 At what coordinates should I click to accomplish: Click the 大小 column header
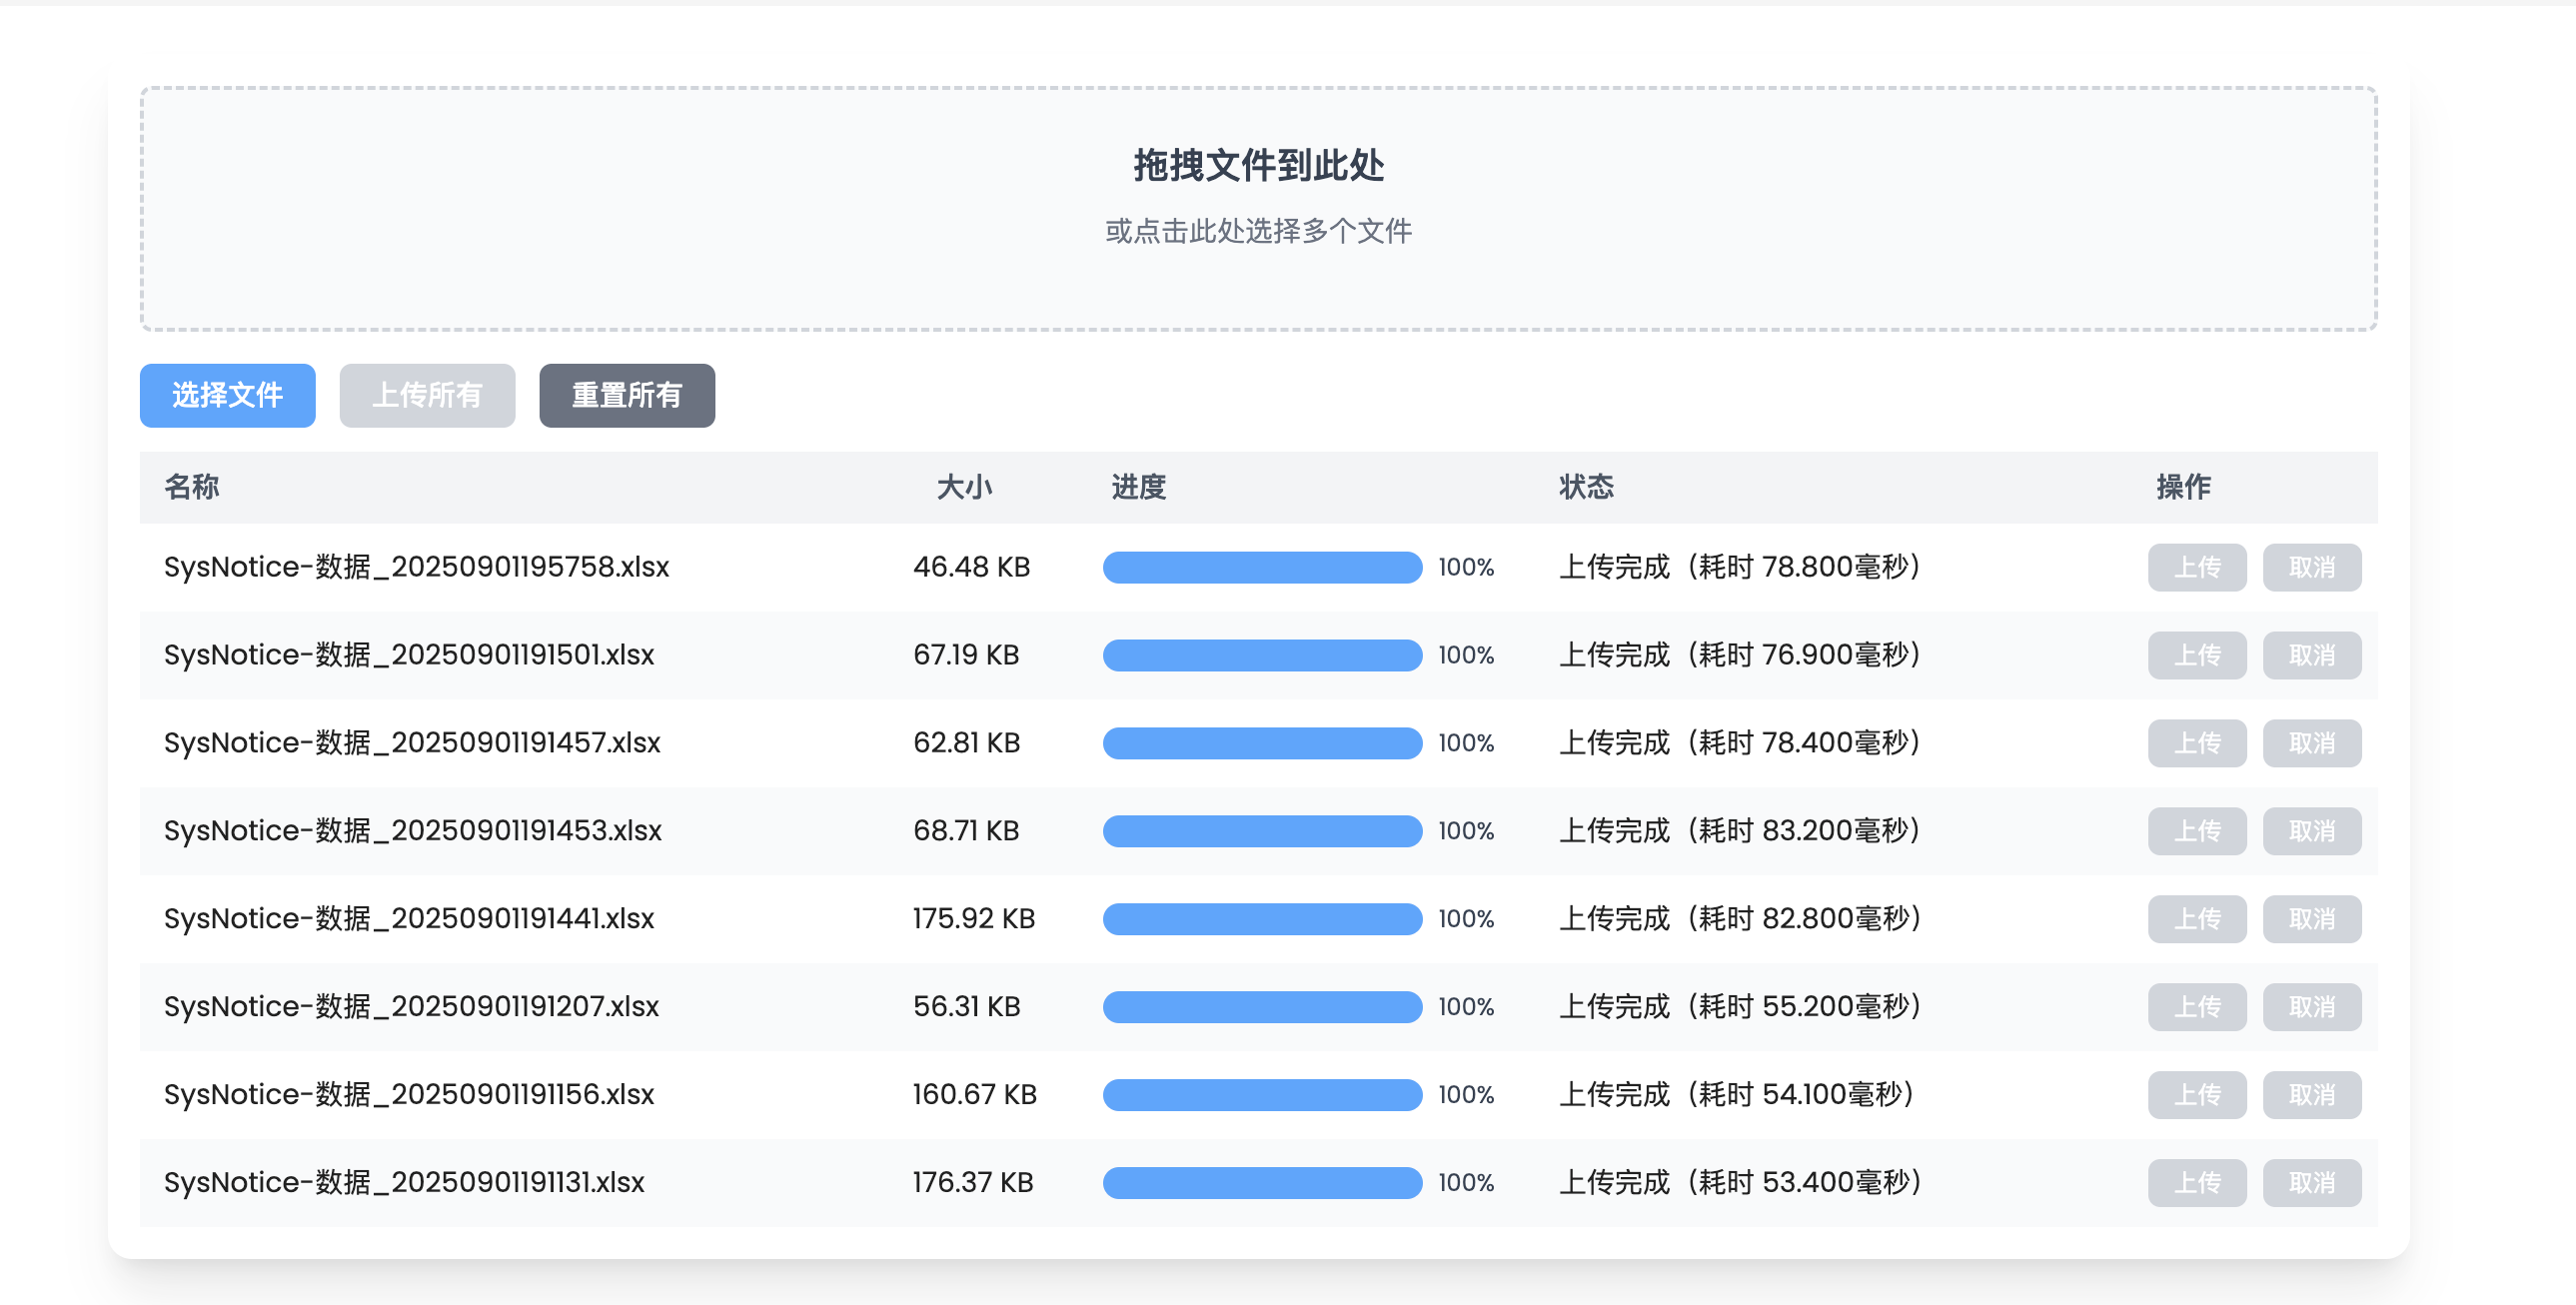pos(963,487)
